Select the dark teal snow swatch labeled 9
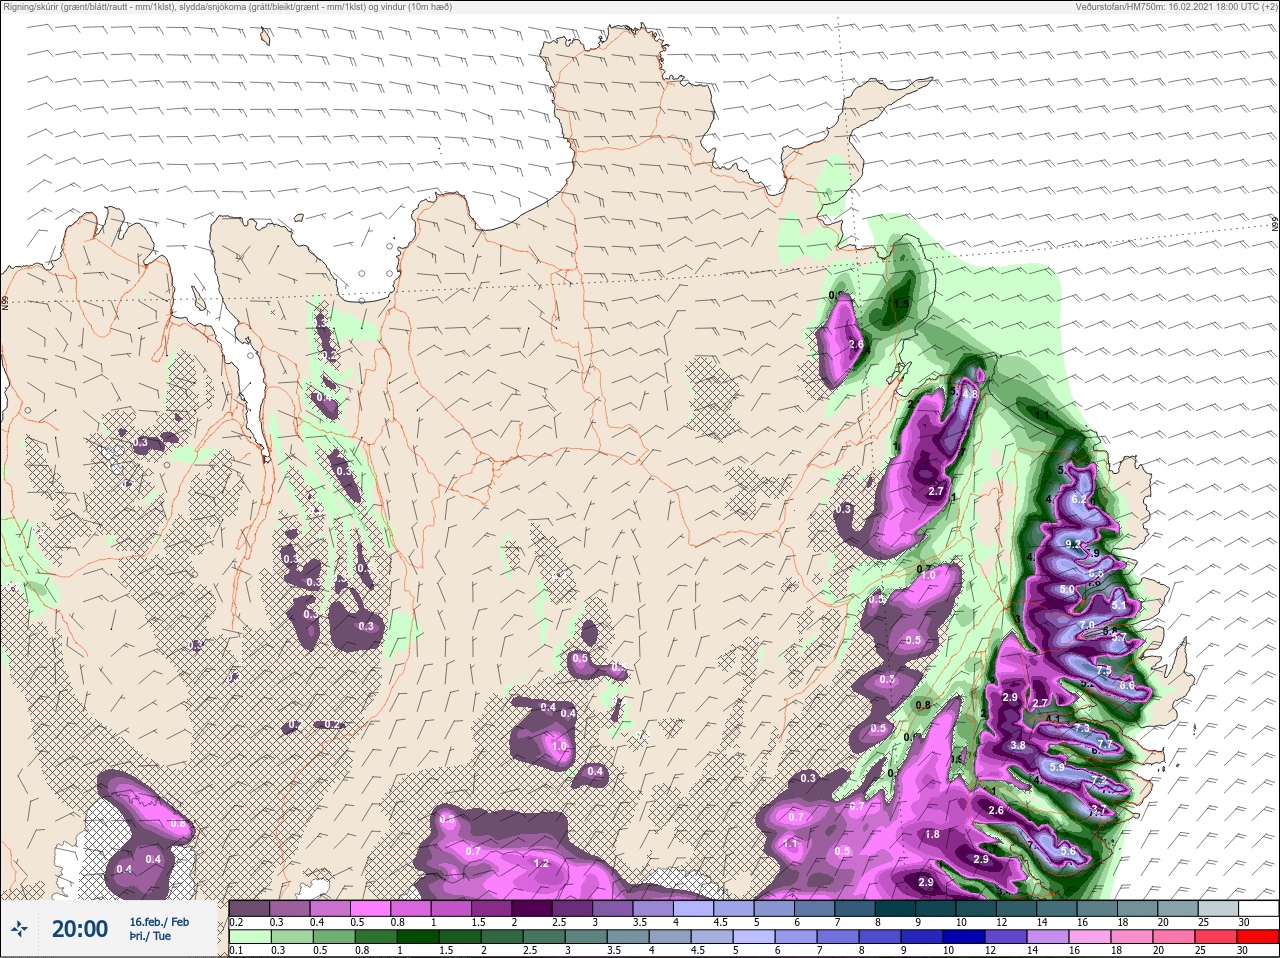This screenshot has width=1280, height=958. tap(937, 908)
